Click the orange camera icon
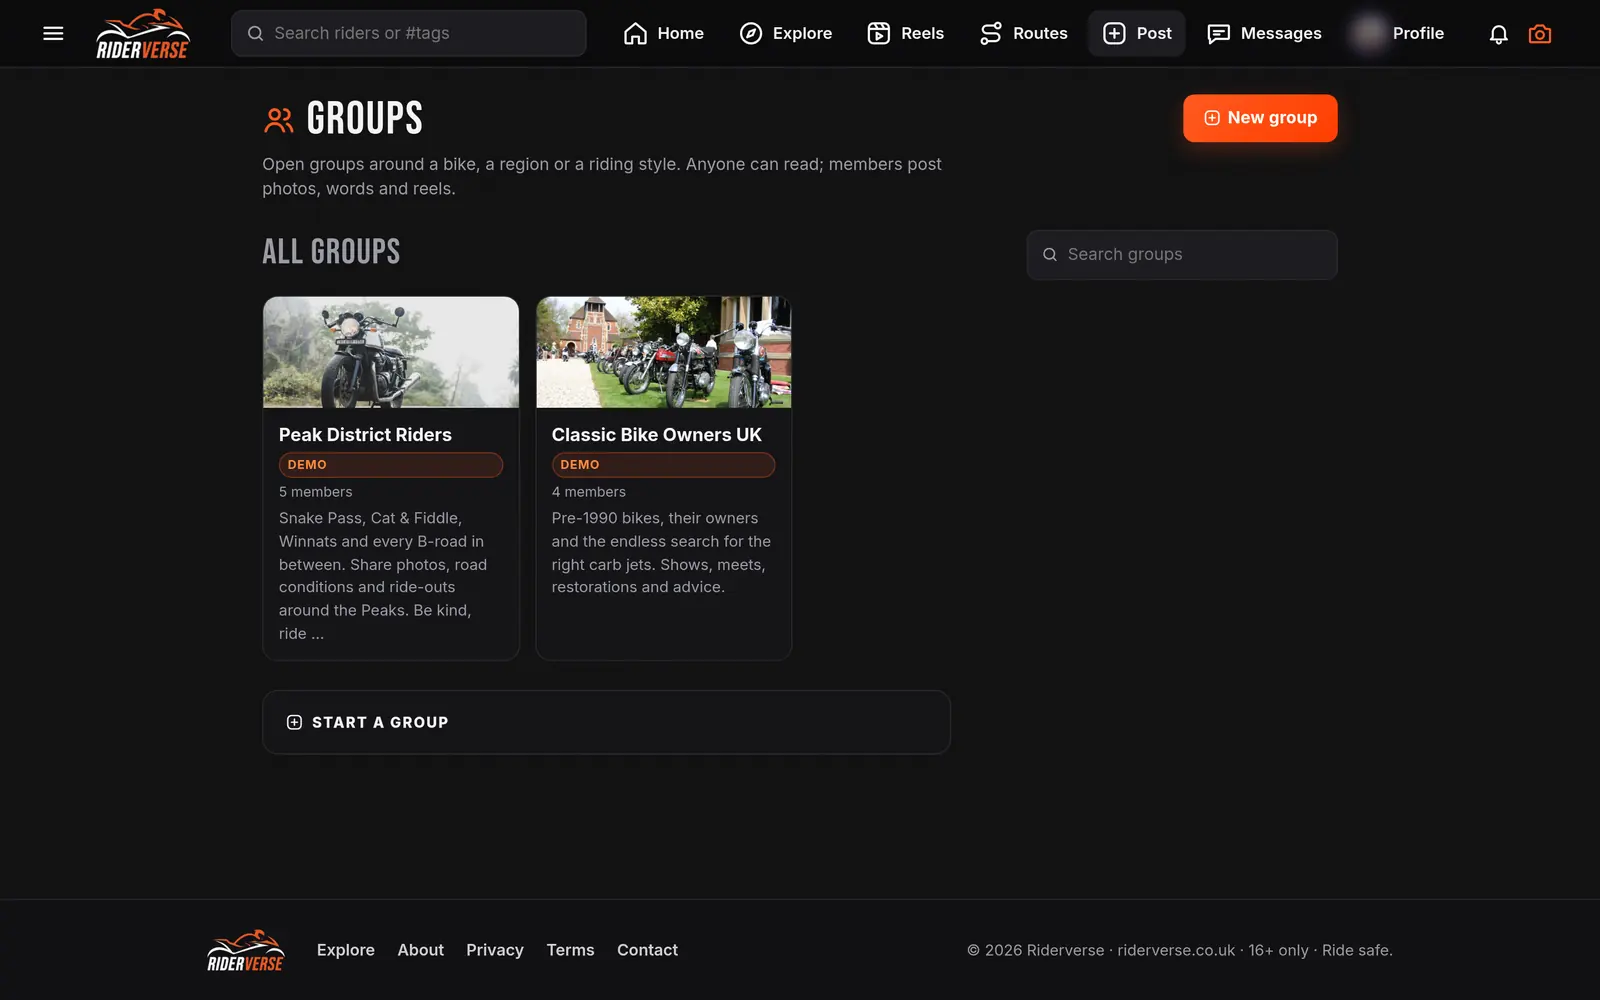 [x=1540, y=34]
